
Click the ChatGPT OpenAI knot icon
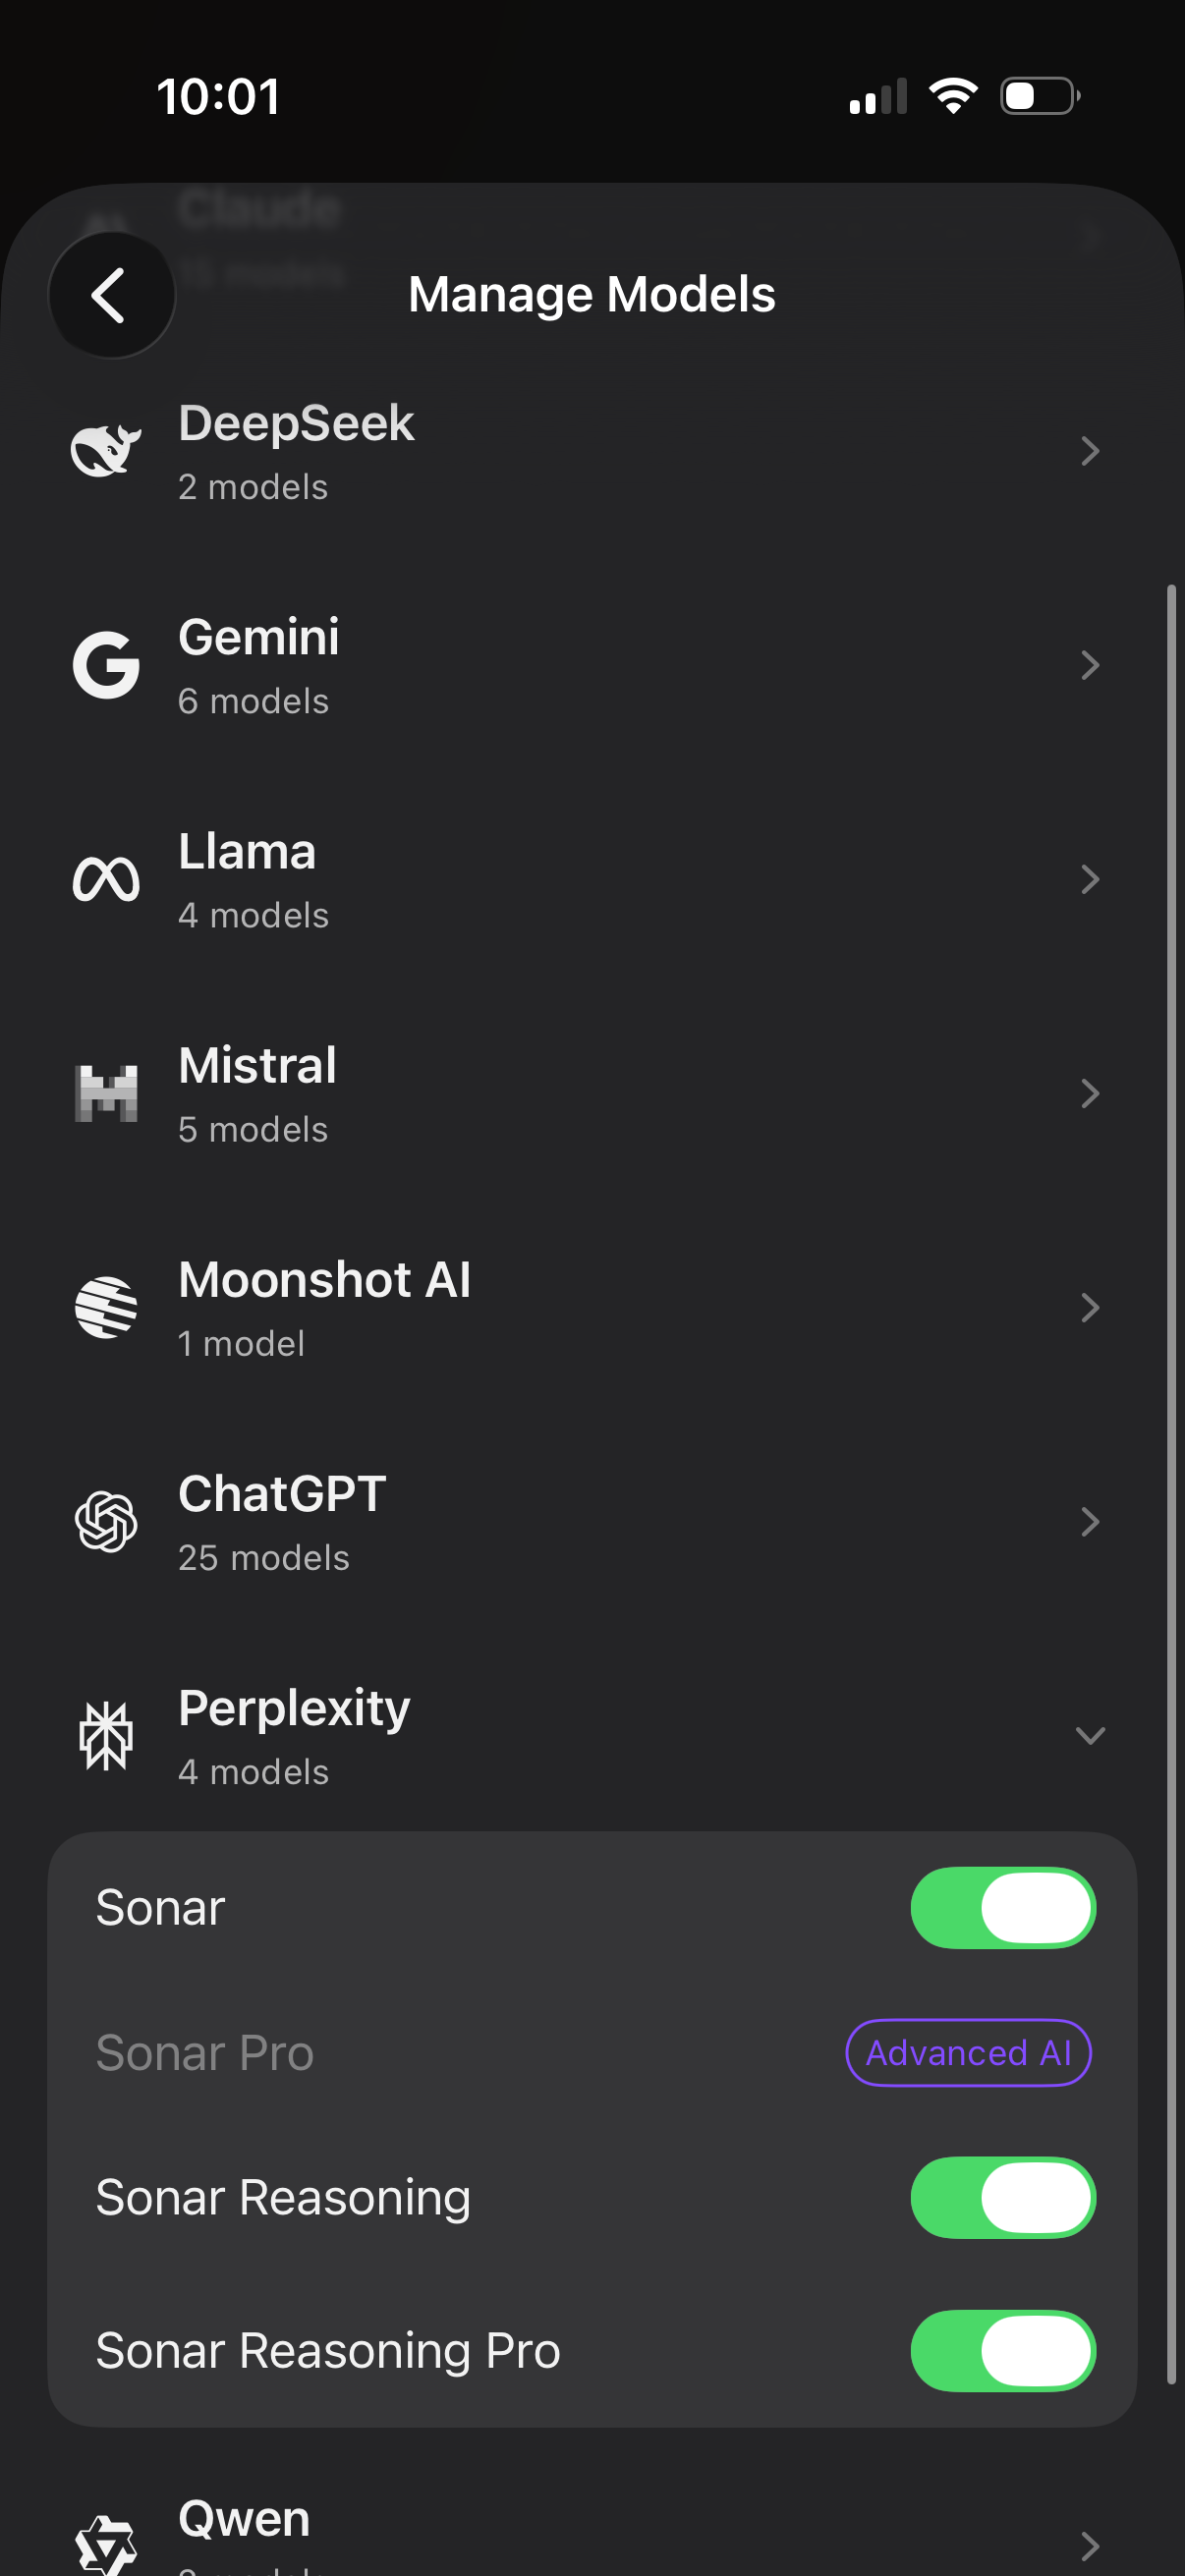[x=106, y=1521]
